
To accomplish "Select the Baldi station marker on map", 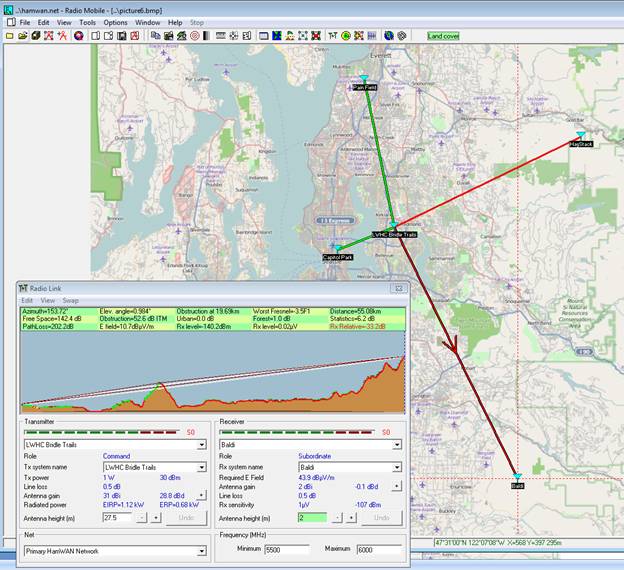I will [517, 478].
